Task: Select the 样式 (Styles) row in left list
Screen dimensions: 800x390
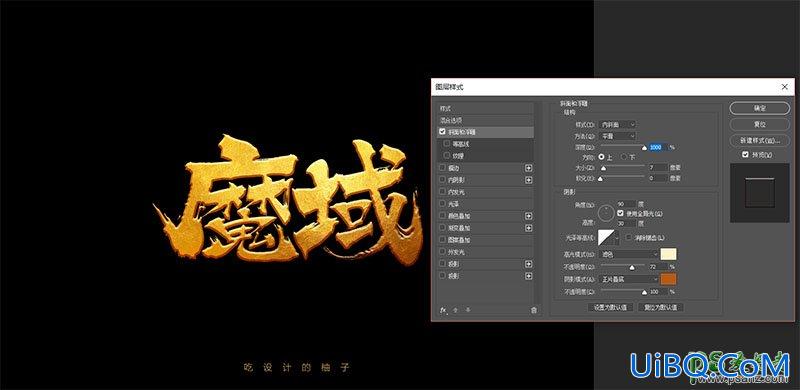Action: (x=486, y=109)
